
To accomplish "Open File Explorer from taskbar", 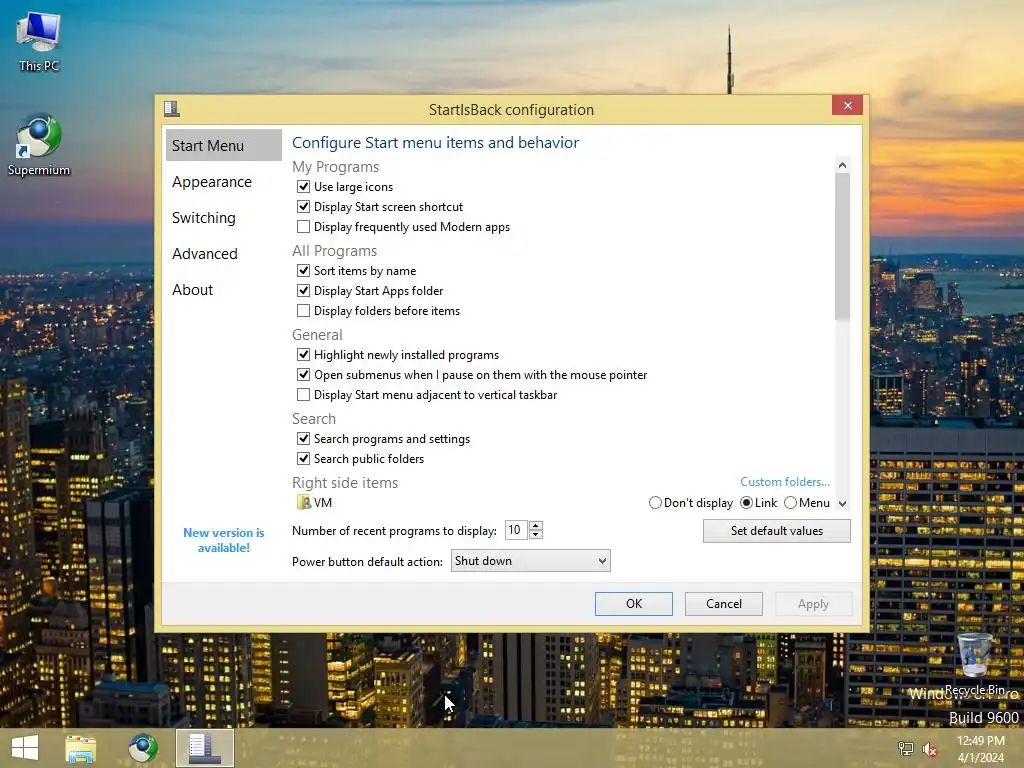I will (x=80, y=748).
